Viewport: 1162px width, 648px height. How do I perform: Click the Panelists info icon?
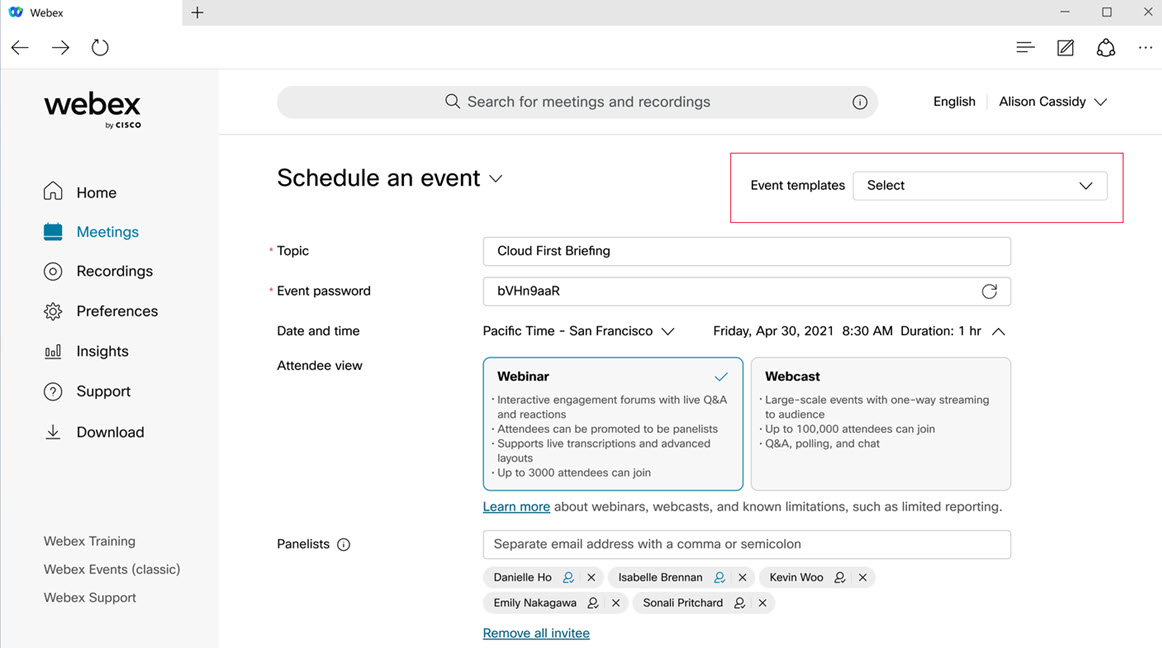coord(344,545)
